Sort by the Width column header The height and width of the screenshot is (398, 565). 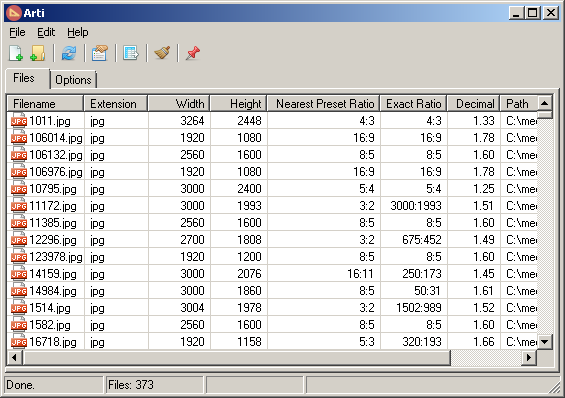coord(179,104)
